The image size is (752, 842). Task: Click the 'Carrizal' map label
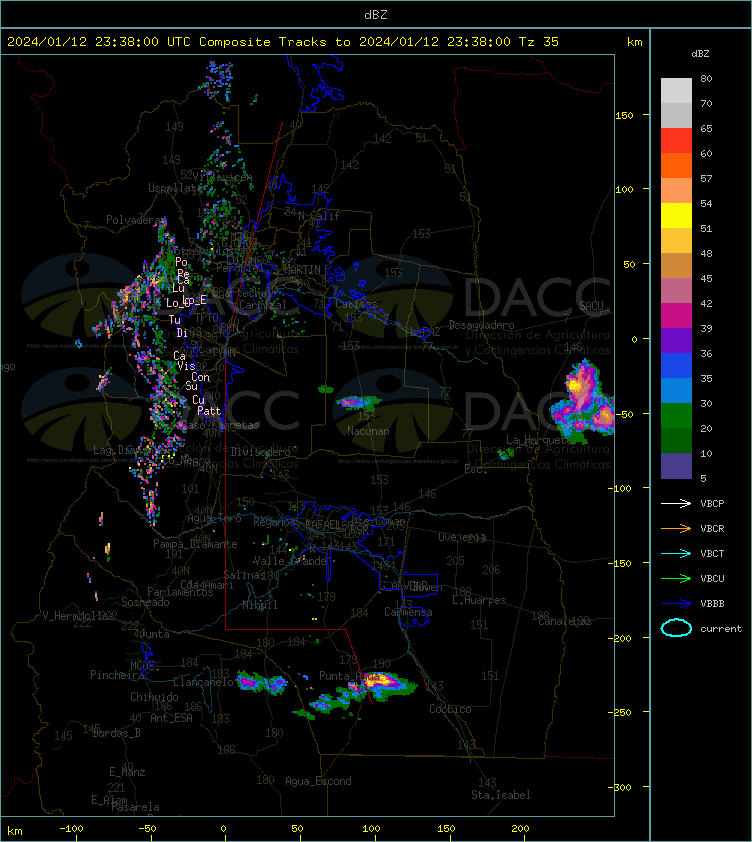click(263, 305)
